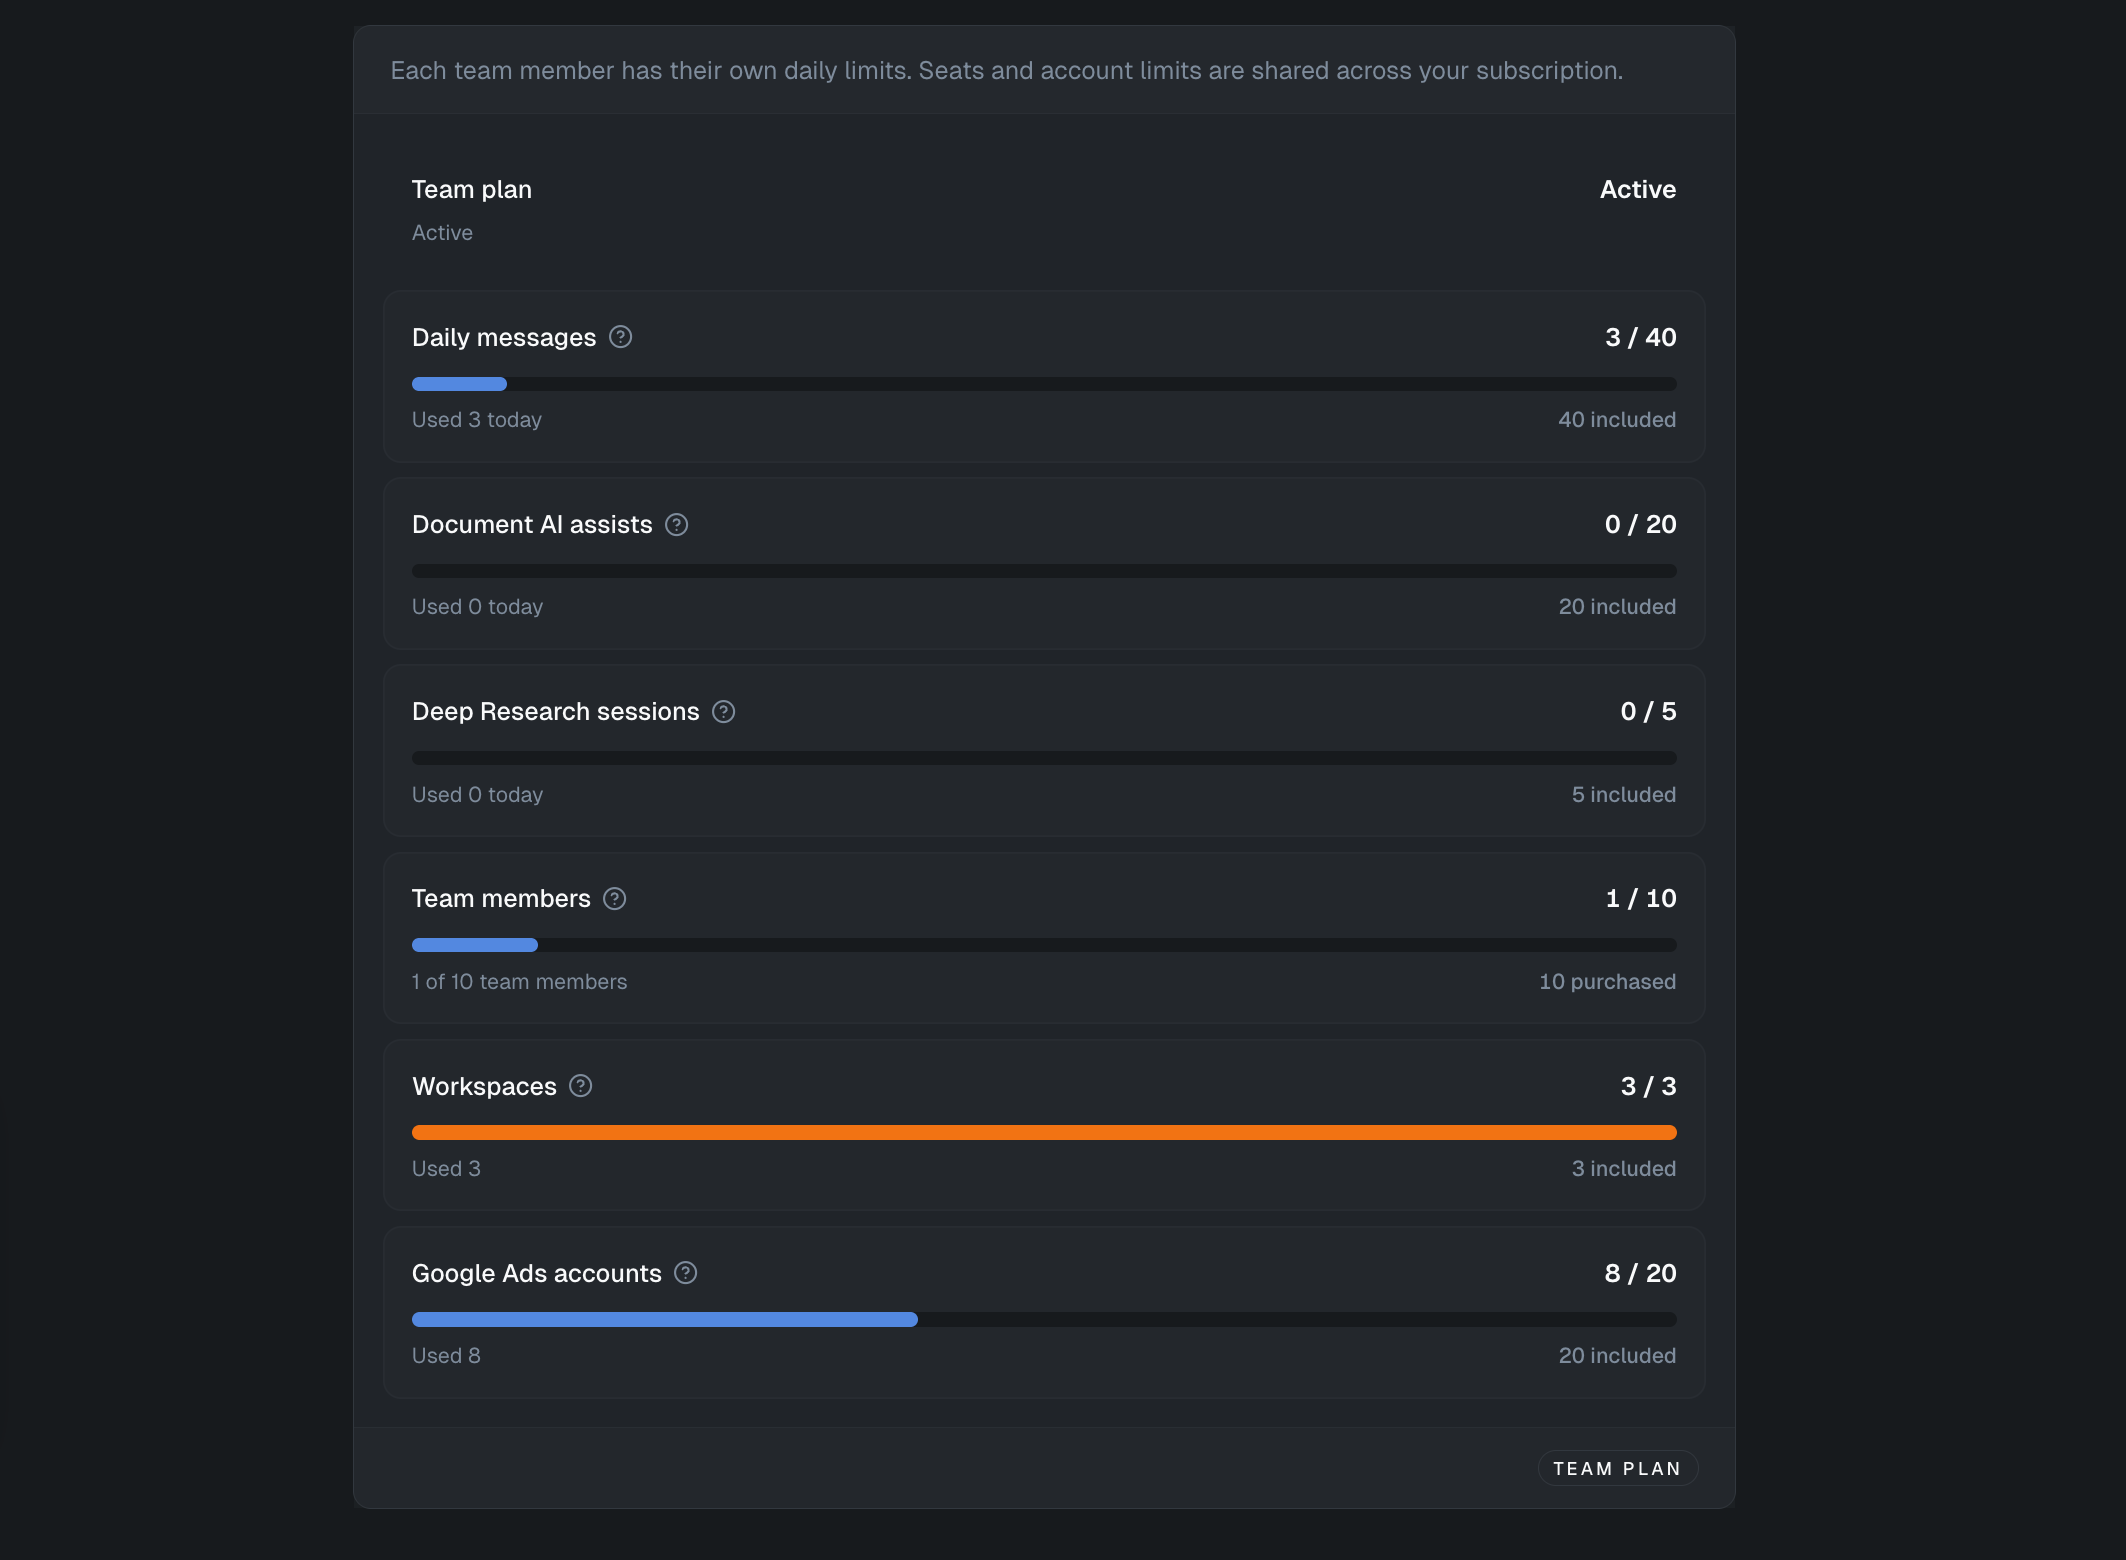Click the daily limits description text banner
Image resolution: width=2126 pixels, height=1560 pixels.
tap(1006, 71)
